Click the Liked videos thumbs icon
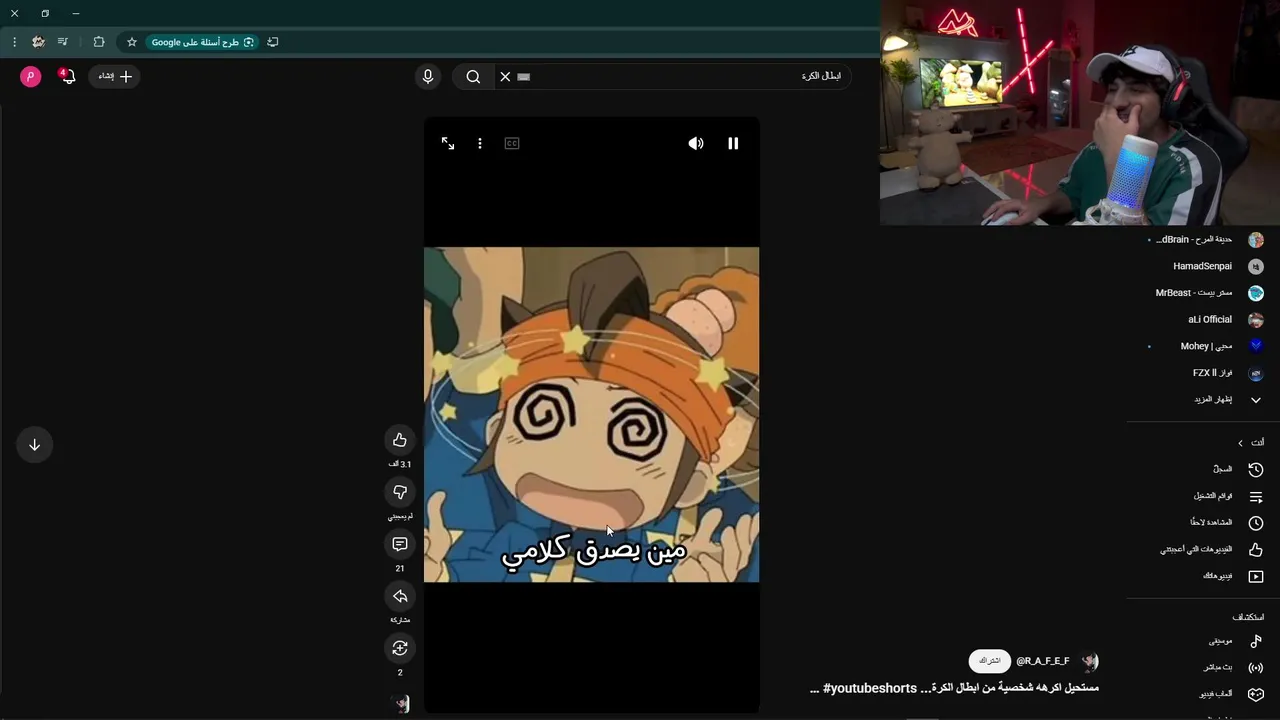 1256,549
